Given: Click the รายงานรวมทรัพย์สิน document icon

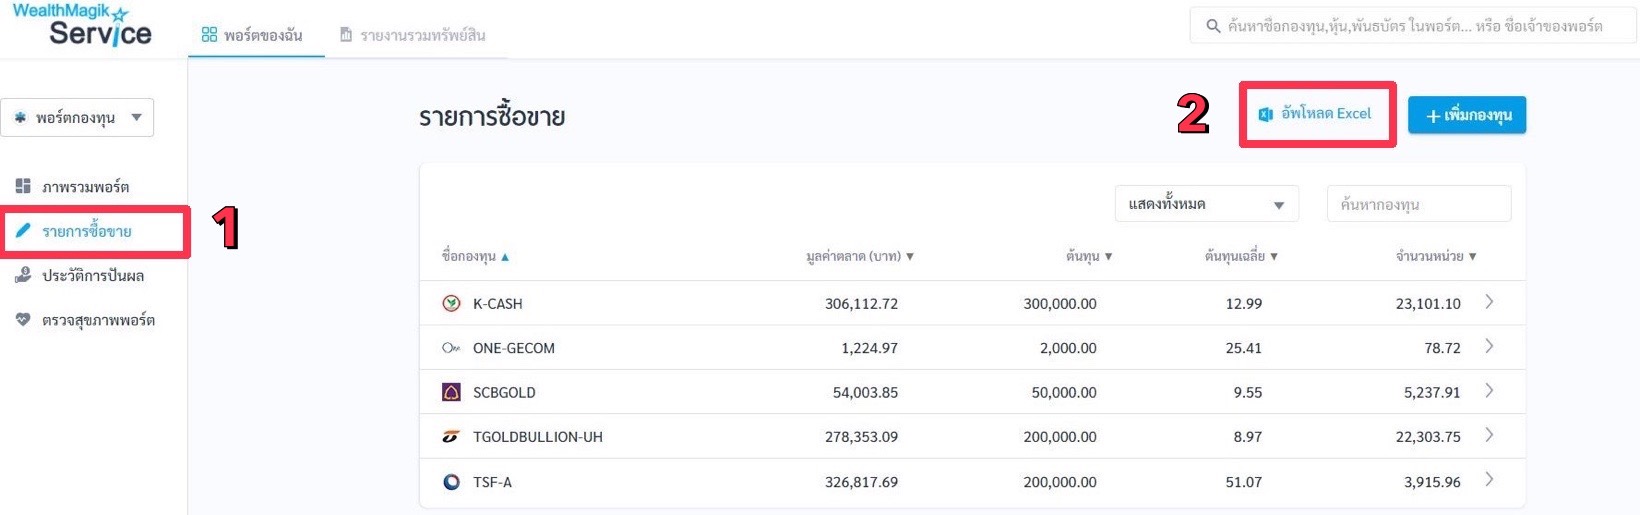Looking at the screenshot, I should point(346,35).
